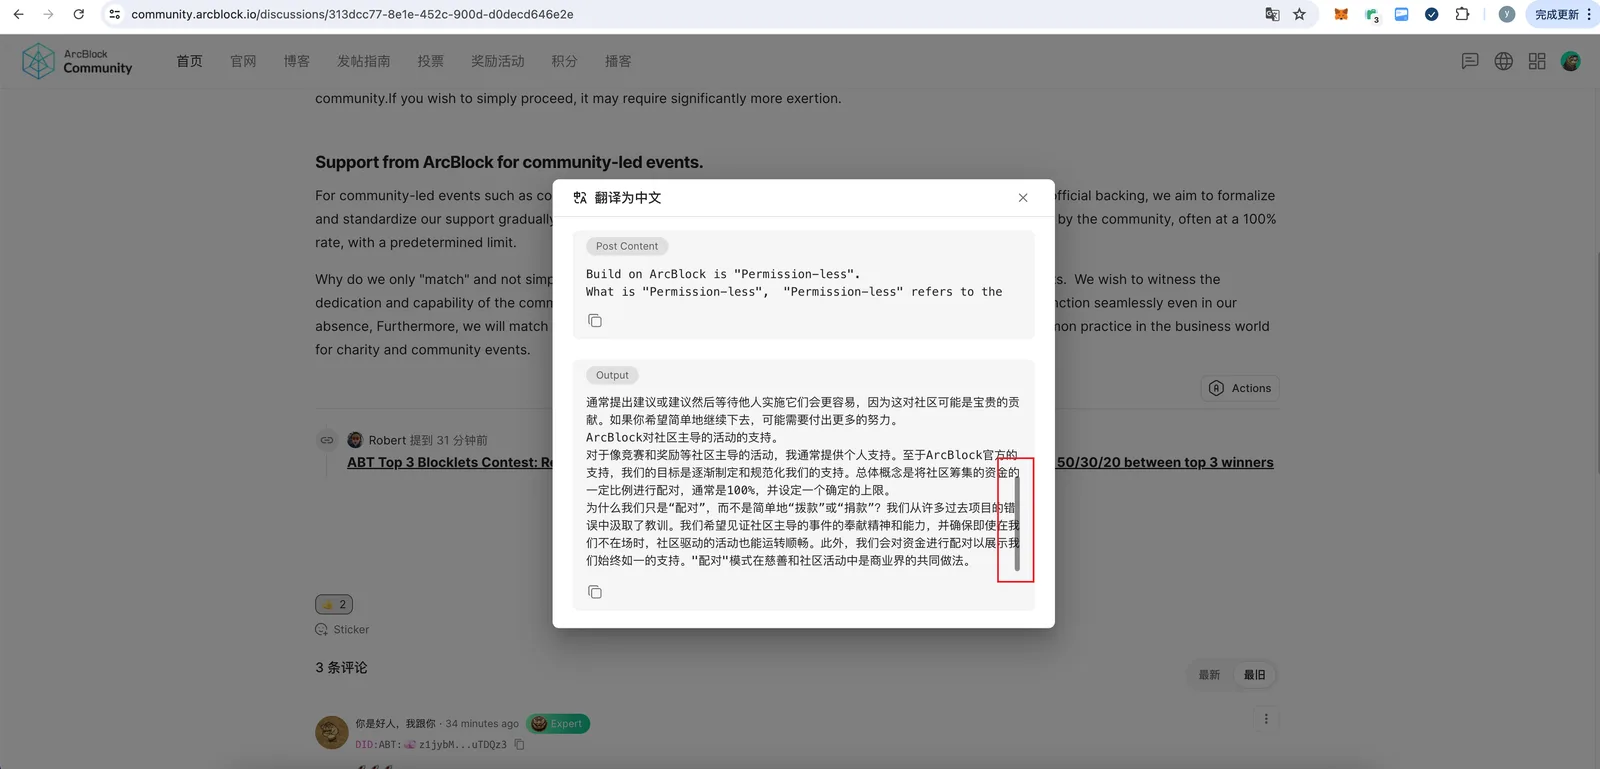Select the 播客 navigation item
Image resolution: width=1600 pixels, height=769 pixels.
coord(618,61)
